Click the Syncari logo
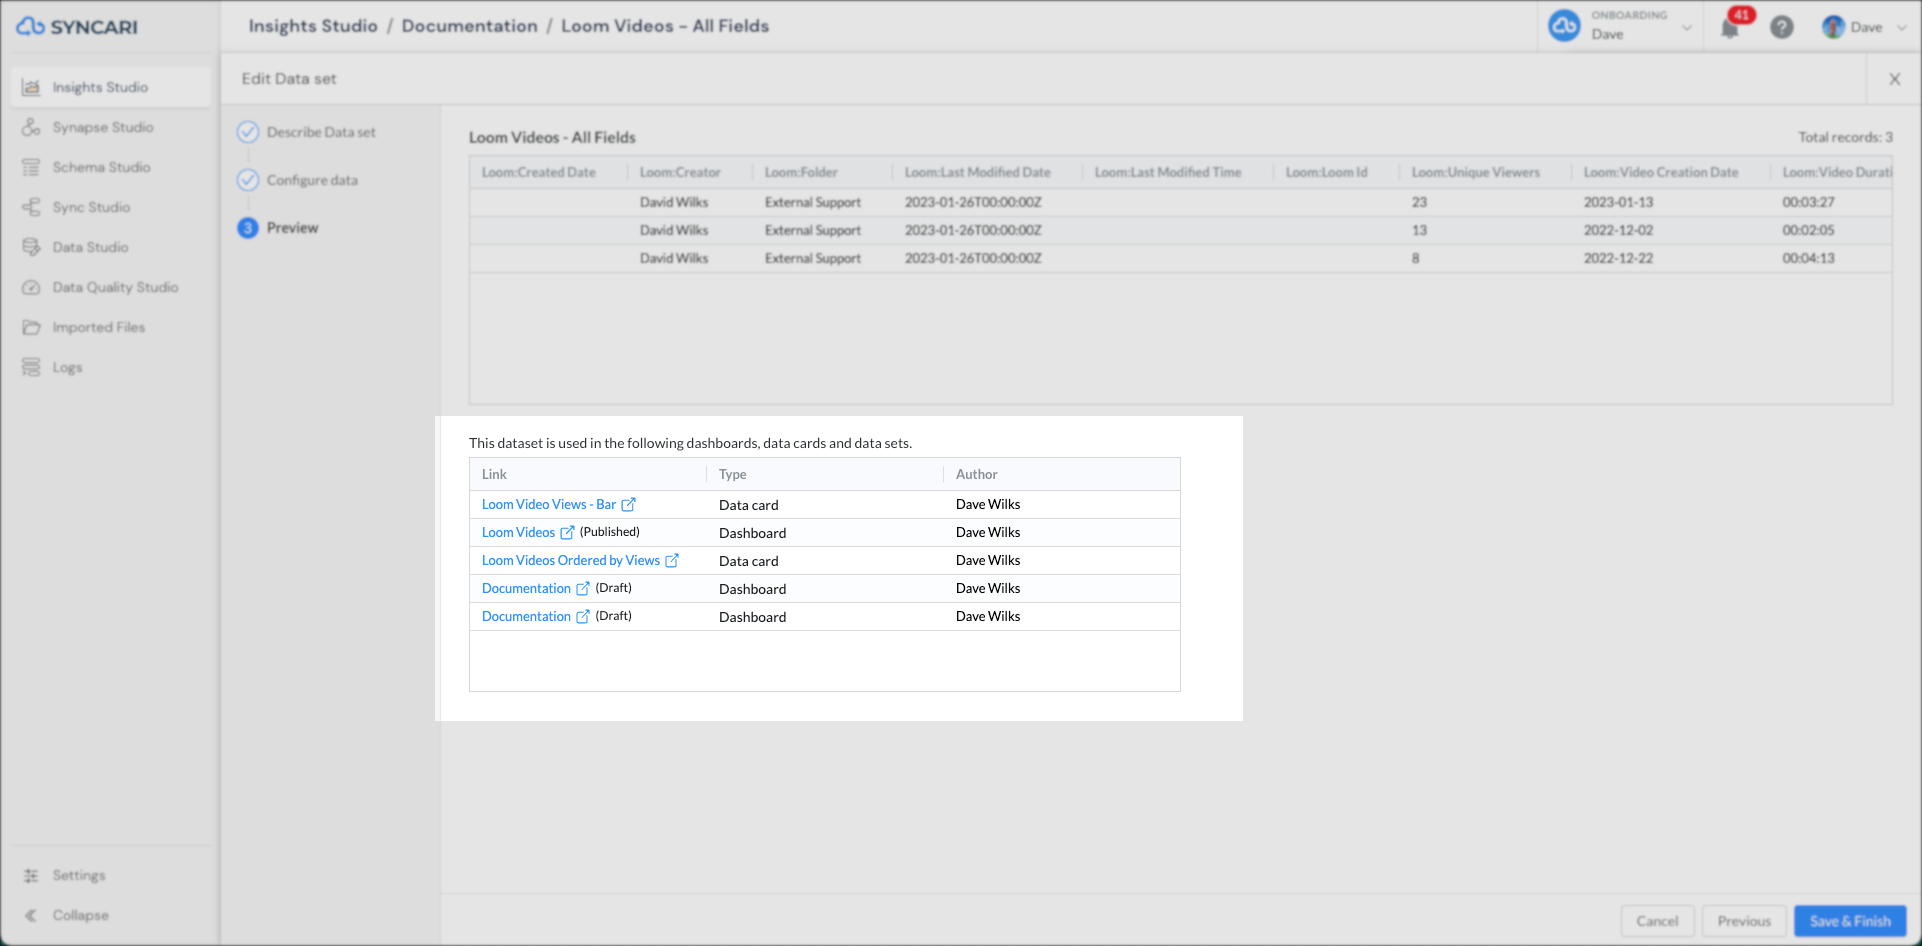 pyautogui.click(x=77, y=27)
